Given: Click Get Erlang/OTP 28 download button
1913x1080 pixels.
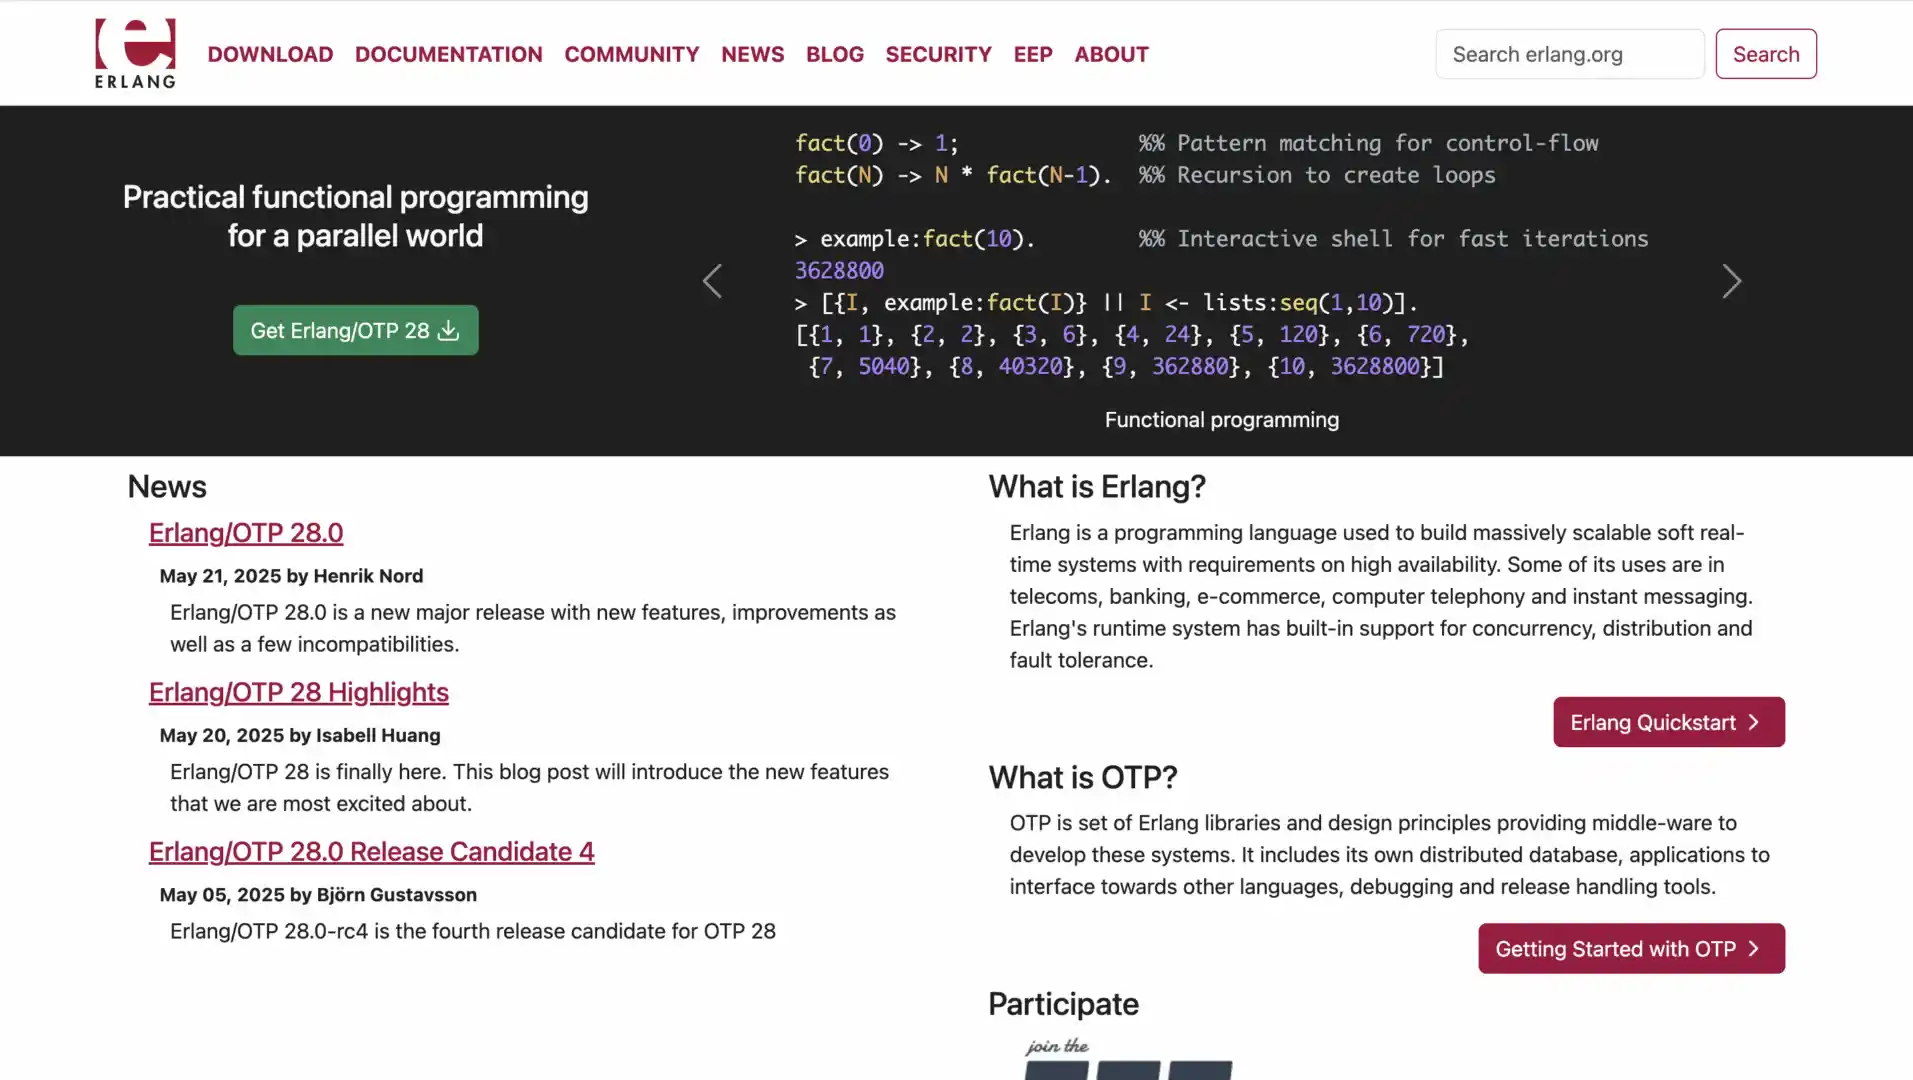Looking at the screenshot, I should tap(355, 330).
